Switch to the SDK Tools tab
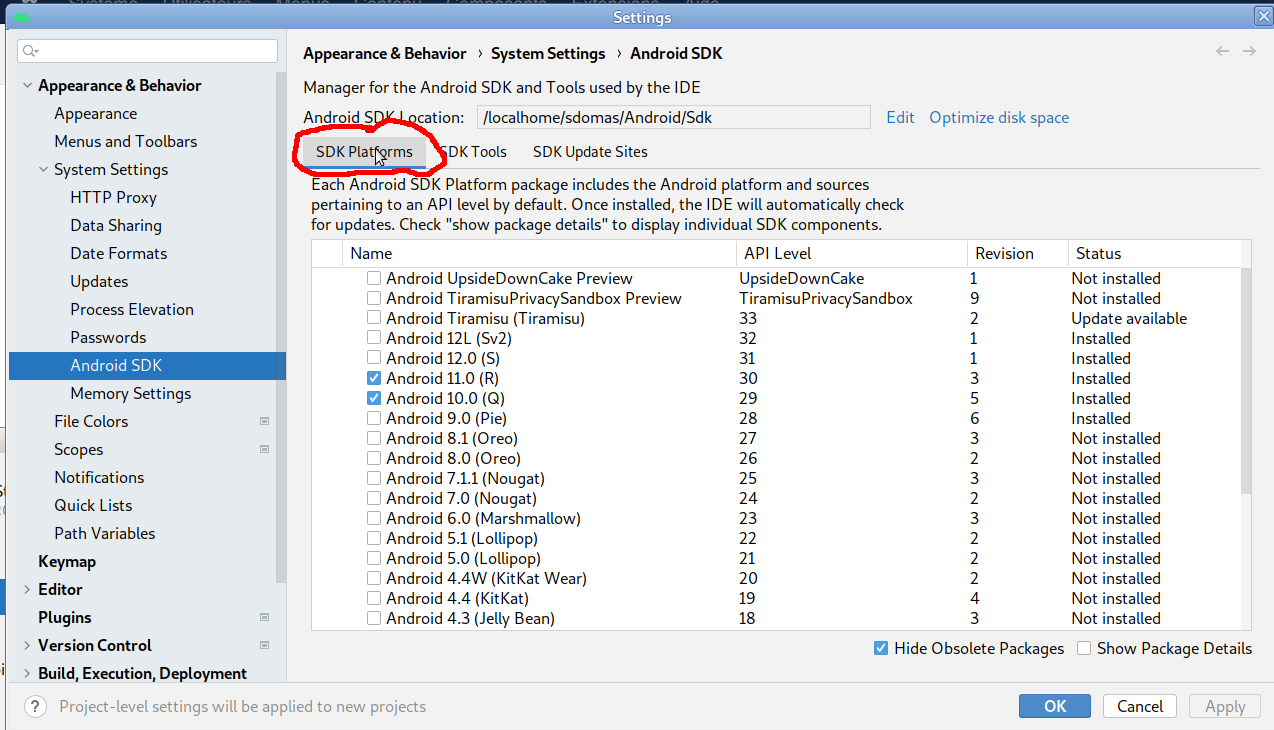Screen dimensions: 1274x730 472,152
